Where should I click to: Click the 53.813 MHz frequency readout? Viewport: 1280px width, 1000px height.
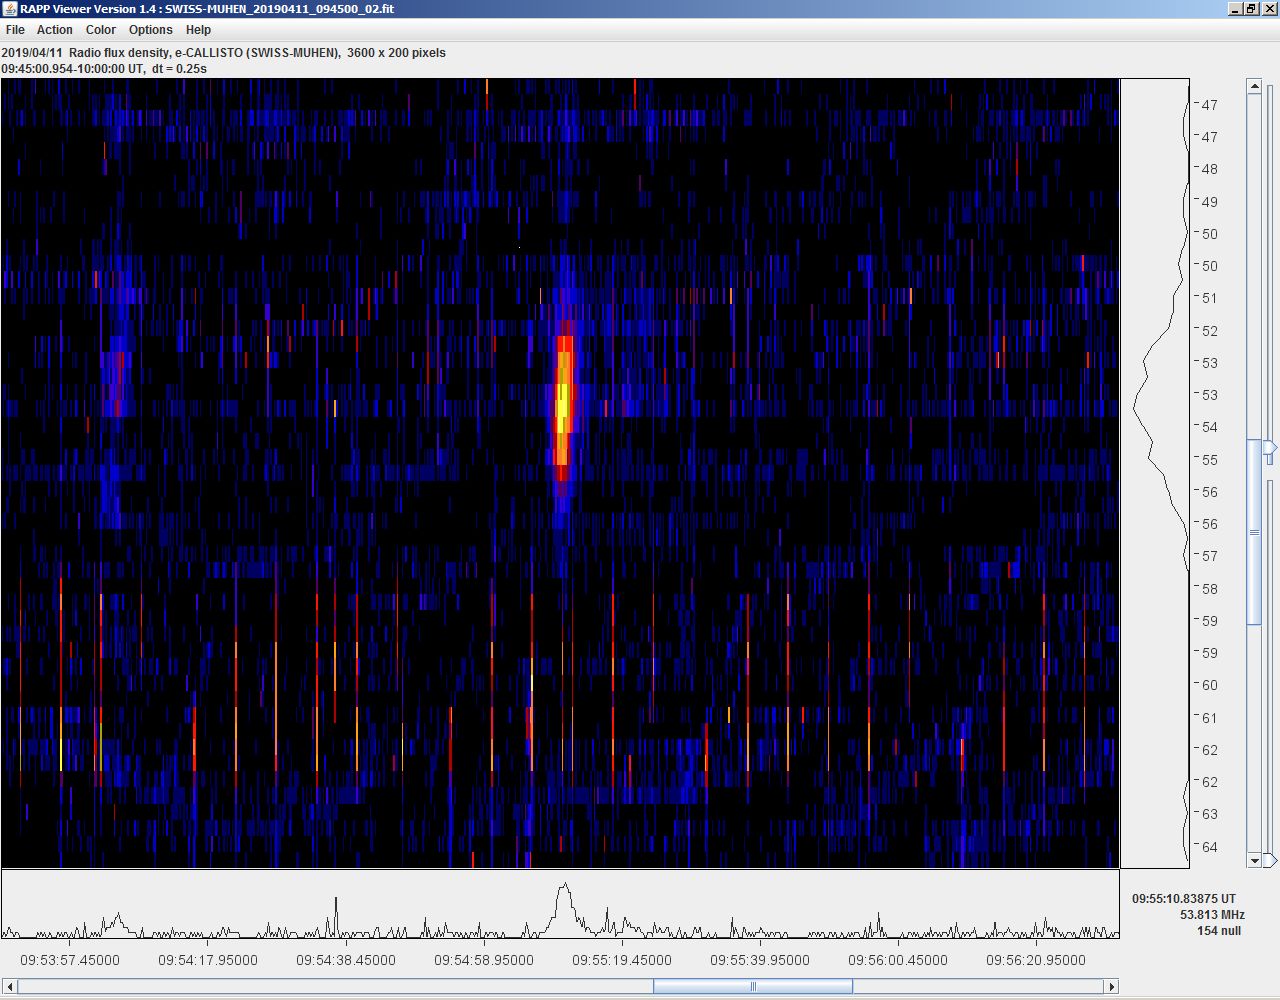tap(1212, 915)
